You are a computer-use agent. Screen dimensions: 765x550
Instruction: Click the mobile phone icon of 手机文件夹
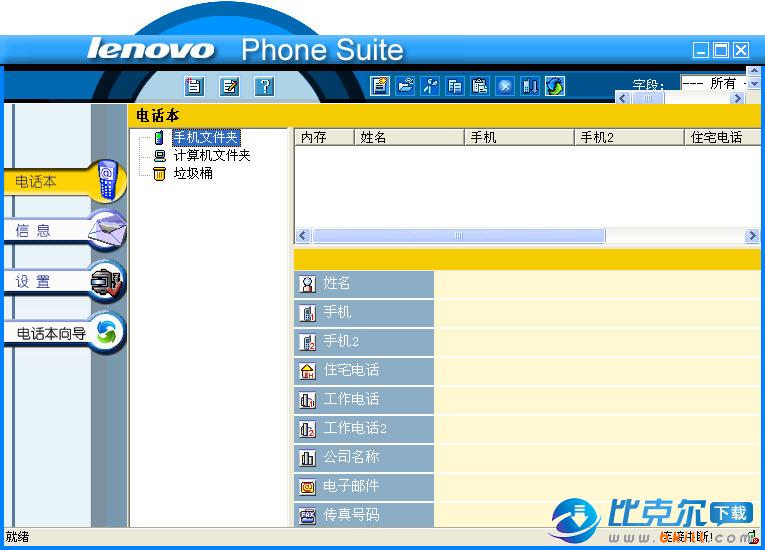click(x=159, y=138)
